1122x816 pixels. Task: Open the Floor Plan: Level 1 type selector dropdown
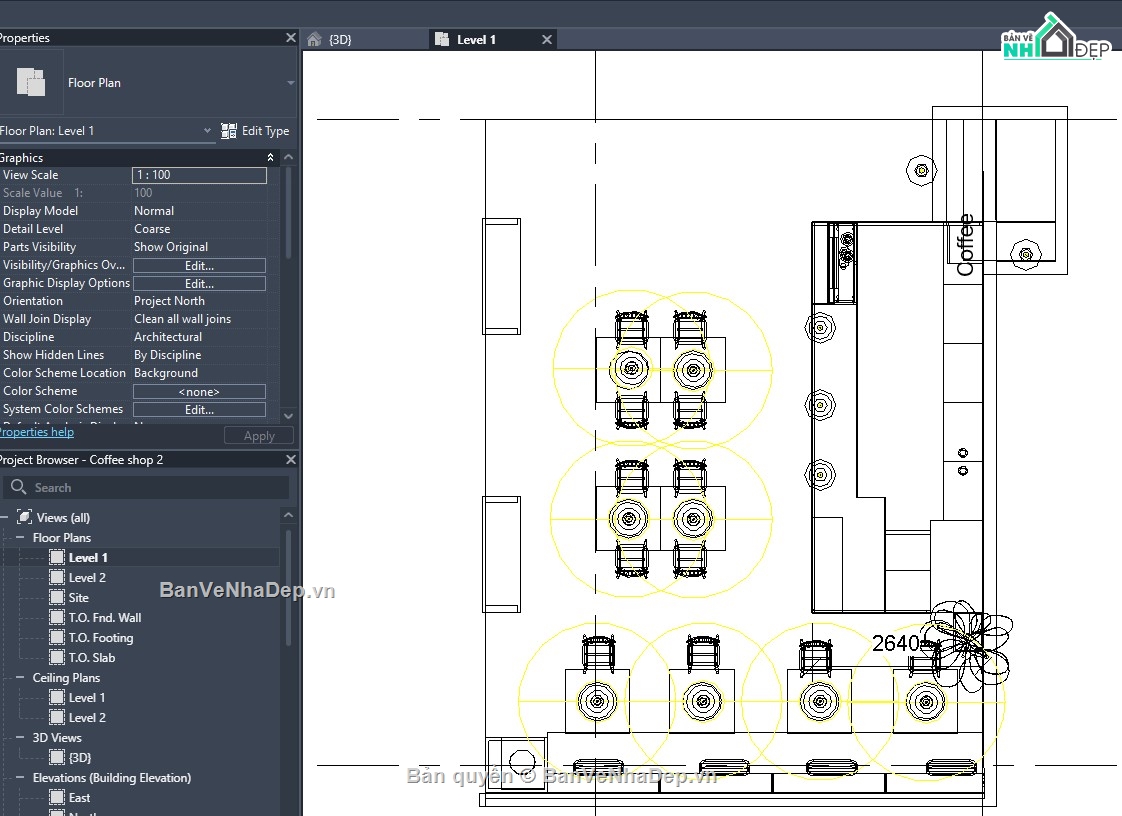tap(207, 130)
